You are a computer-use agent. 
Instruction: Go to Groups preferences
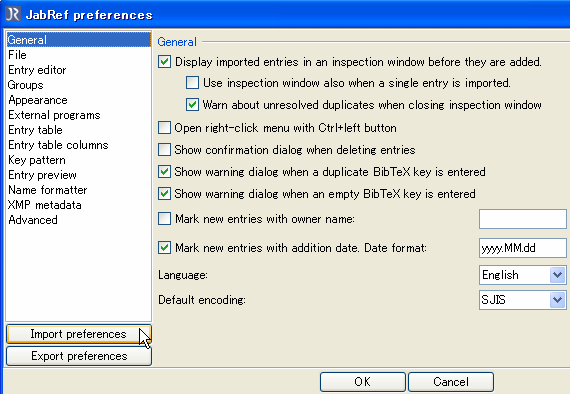tap(79, 85)
